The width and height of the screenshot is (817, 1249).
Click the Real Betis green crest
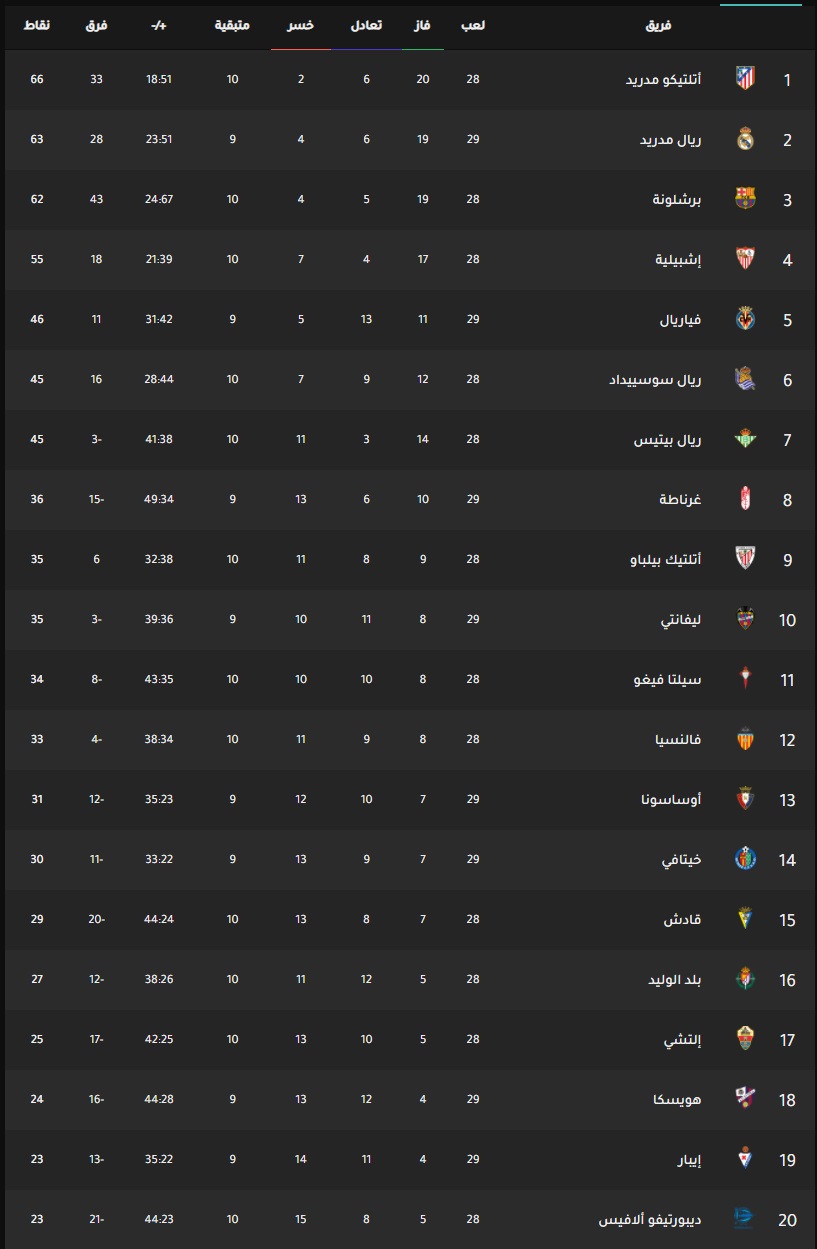(745, 439)
